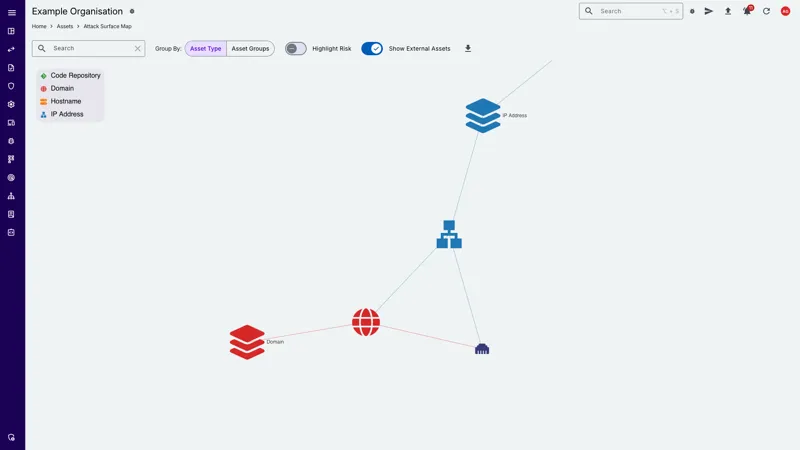Group by Asset Type
The width and height of the screenshot is (800, 450).
click(x=206, y=48)
